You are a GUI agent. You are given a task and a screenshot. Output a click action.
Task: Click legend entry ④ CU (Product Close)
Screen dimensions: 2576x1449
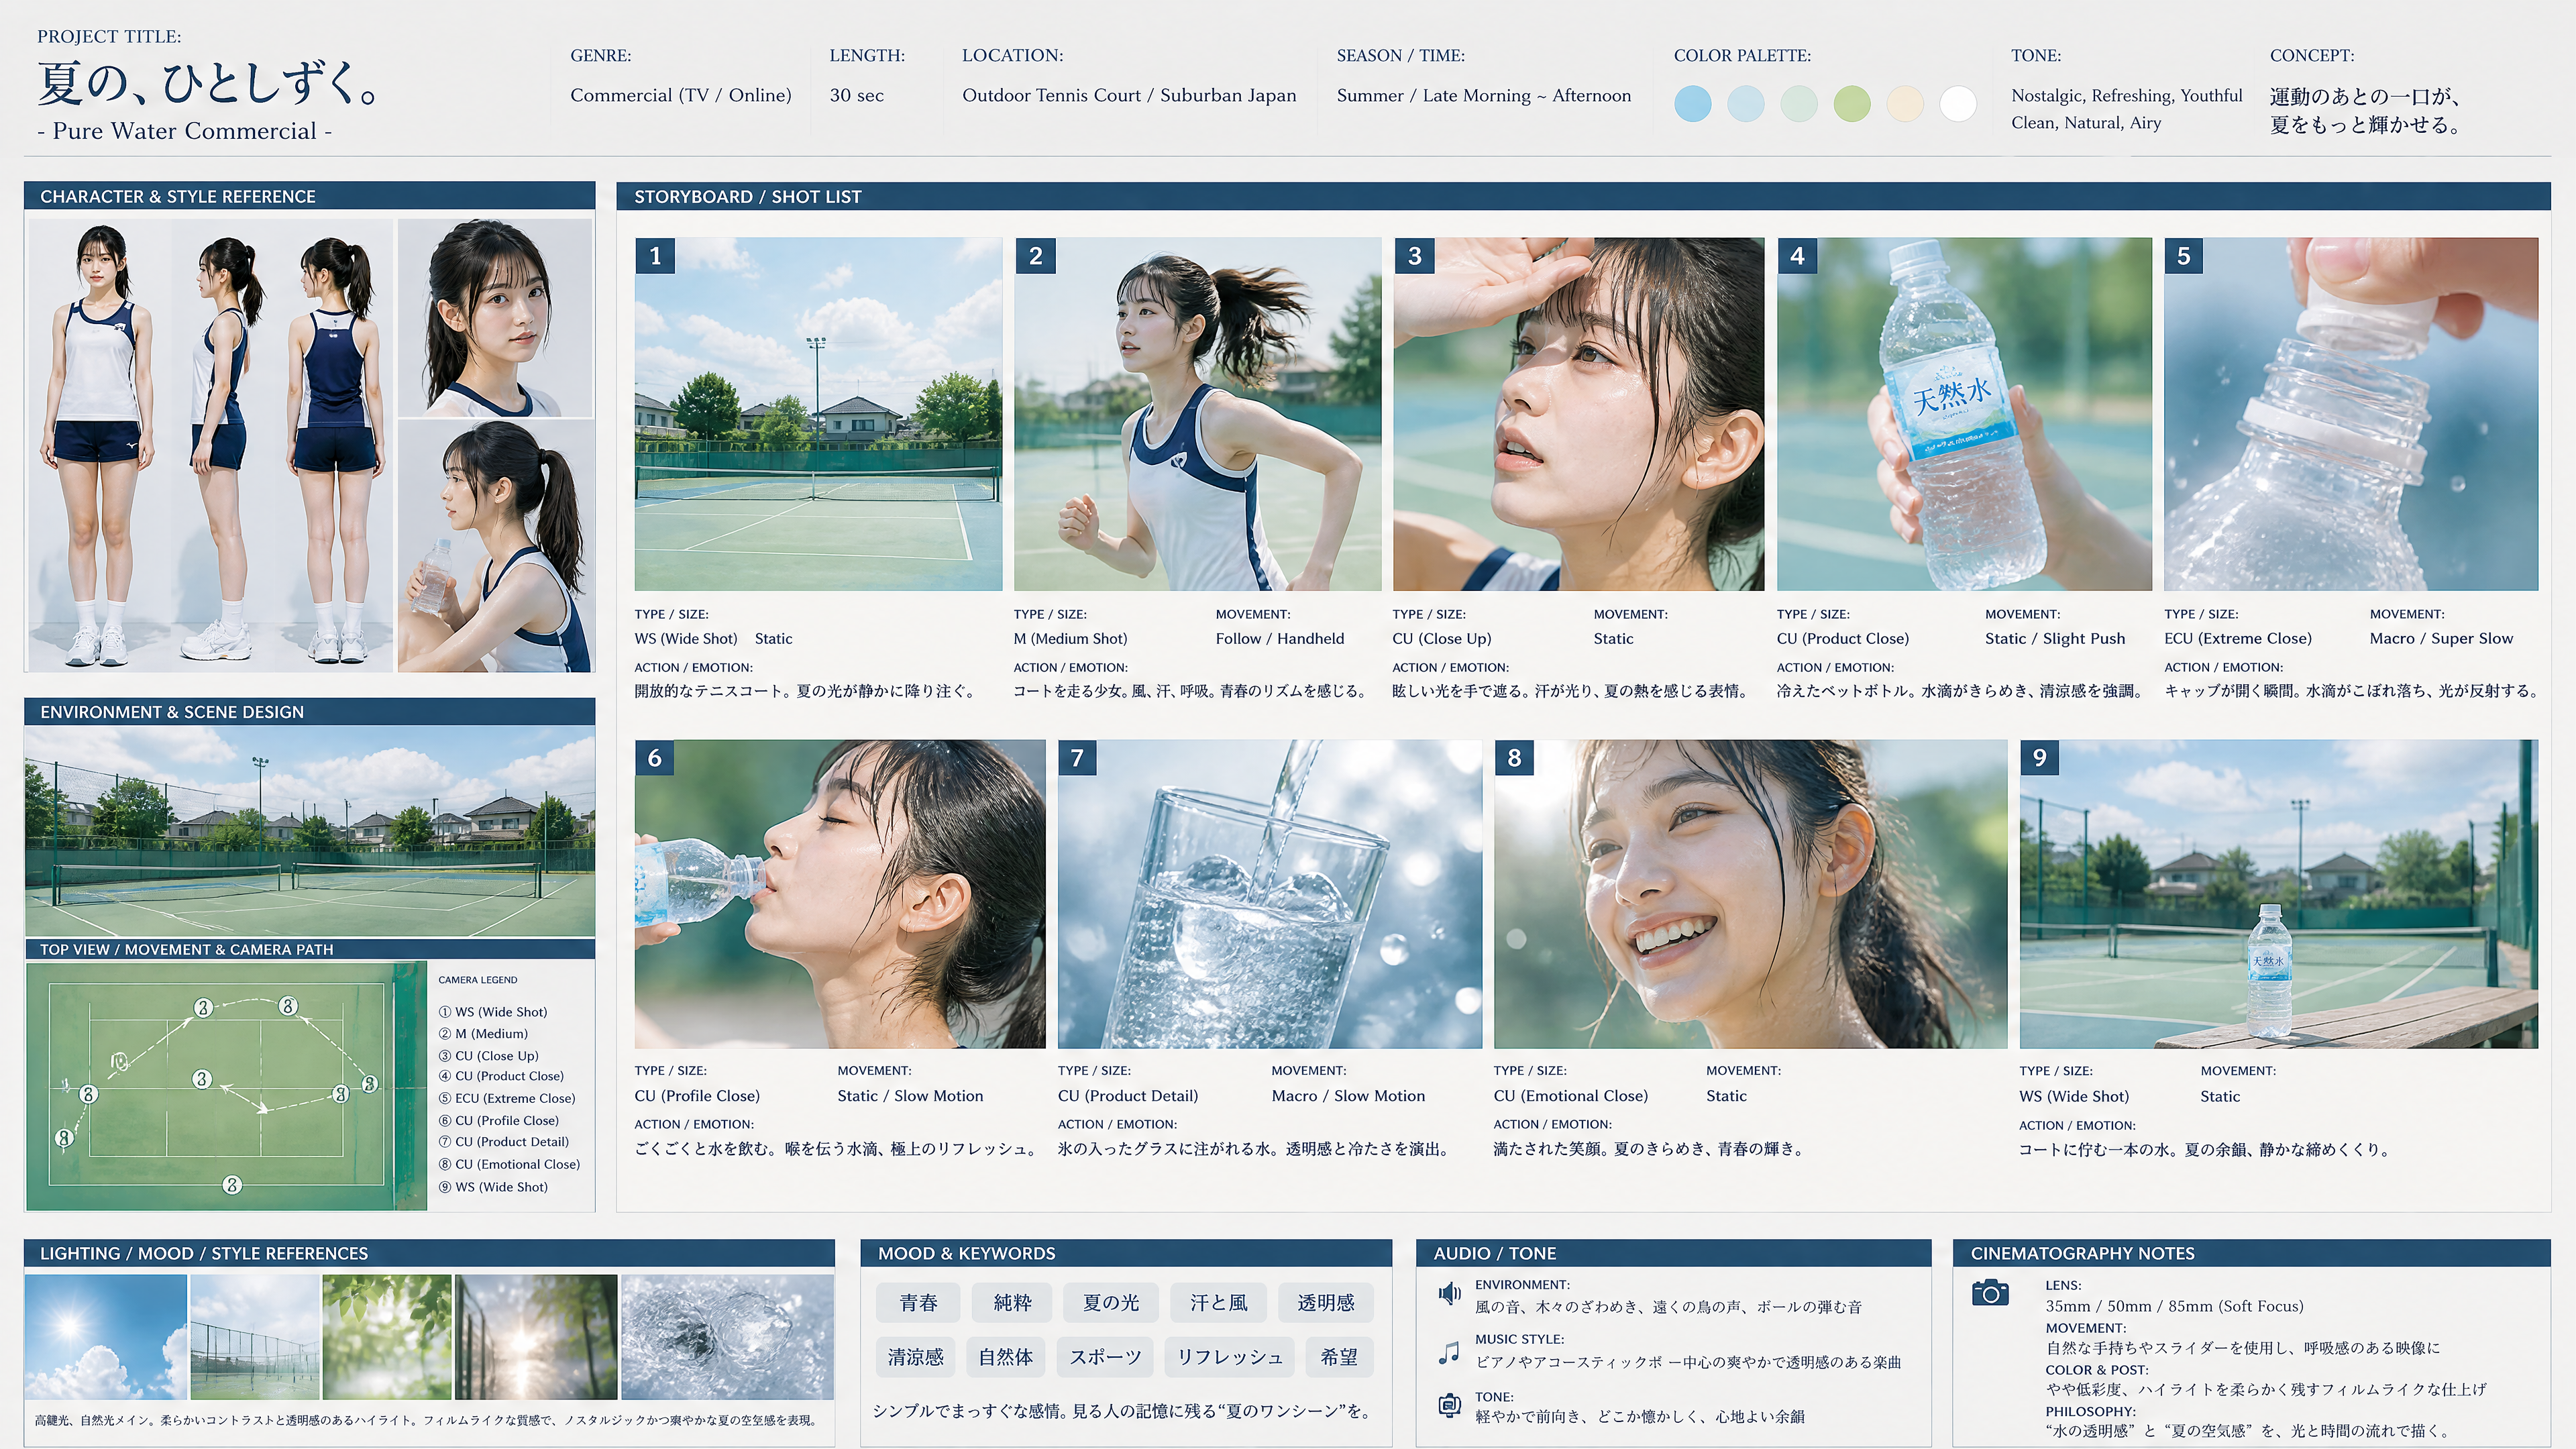click(501, 1076)
